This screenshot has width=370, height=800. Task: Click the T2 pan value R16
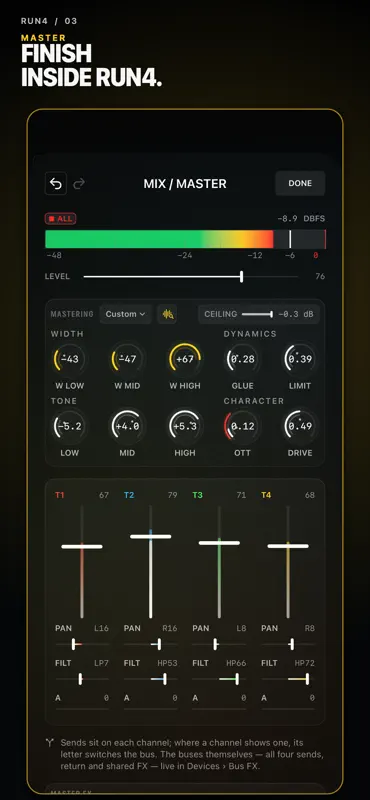[170, 629]
